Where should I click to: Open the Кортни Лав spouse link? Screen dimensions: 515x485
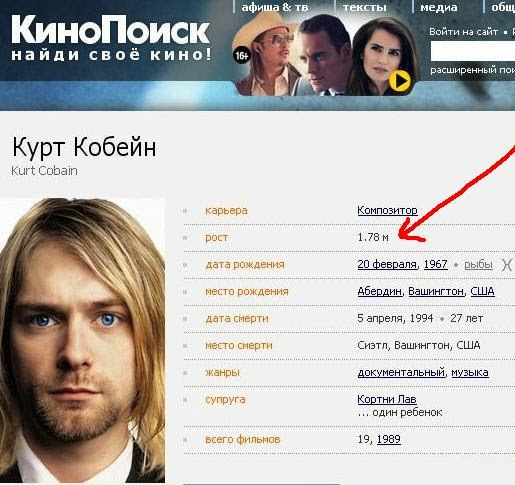pos(387,399)
